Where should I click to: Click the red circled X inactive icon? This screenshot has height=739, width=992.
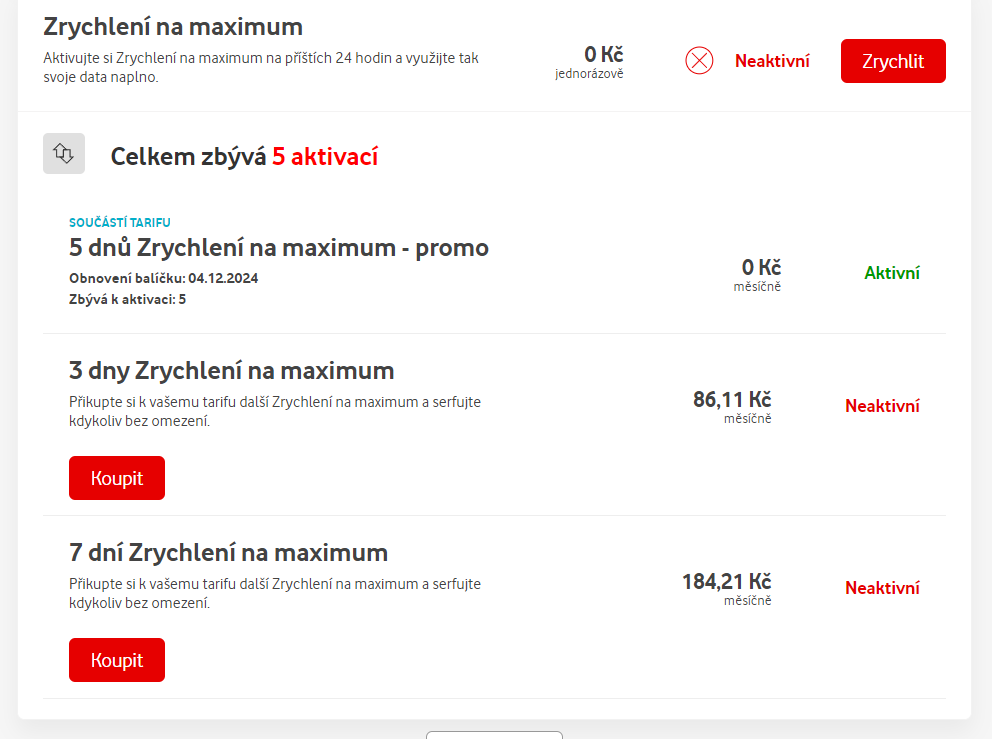click(x=699, y=61)
